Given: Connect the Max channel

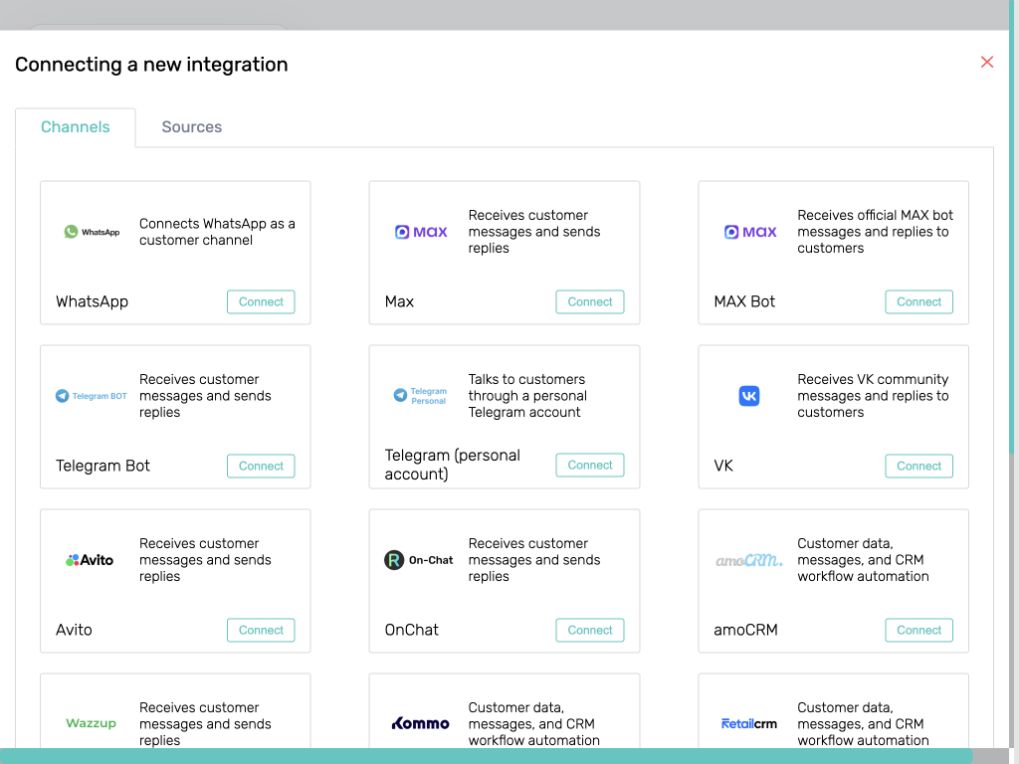Looking at the screenshot, I should pyautogui.click(x=589, y=301).
